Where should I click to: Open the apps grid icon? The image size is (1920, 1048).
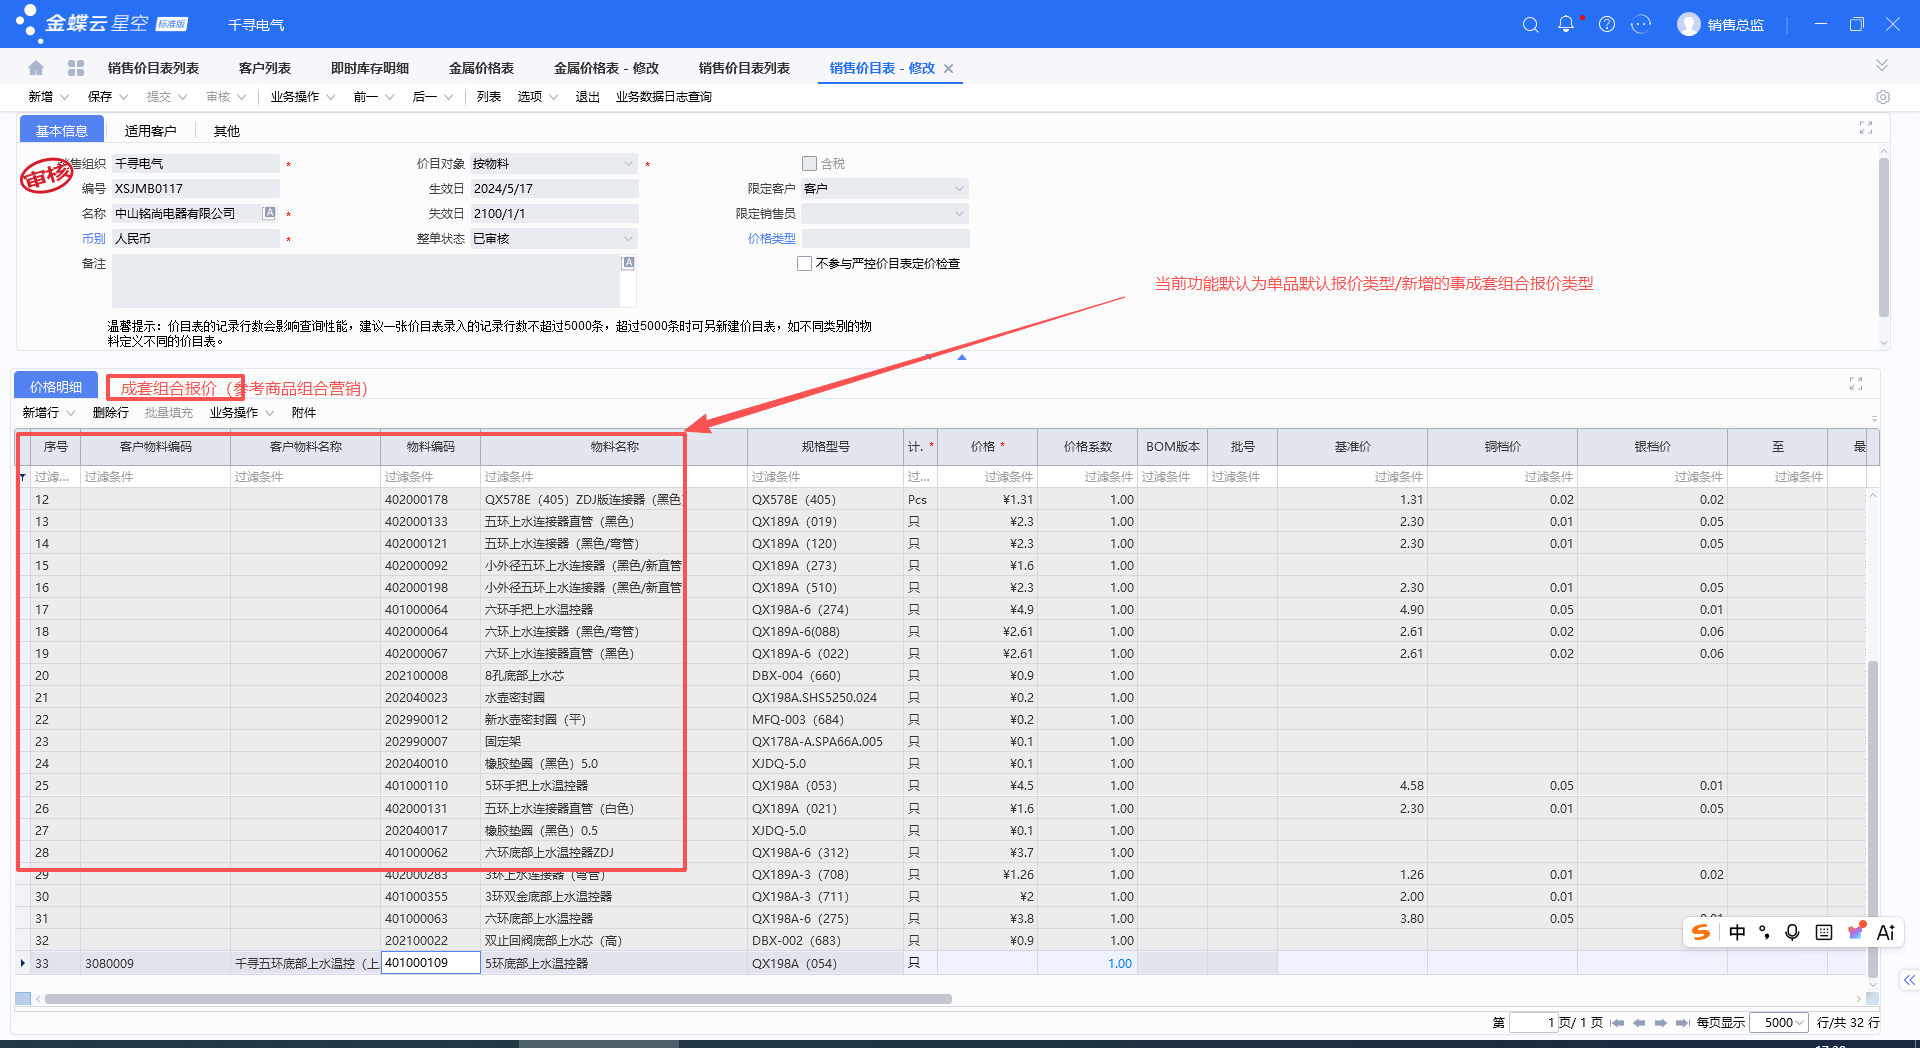(76, 68)
